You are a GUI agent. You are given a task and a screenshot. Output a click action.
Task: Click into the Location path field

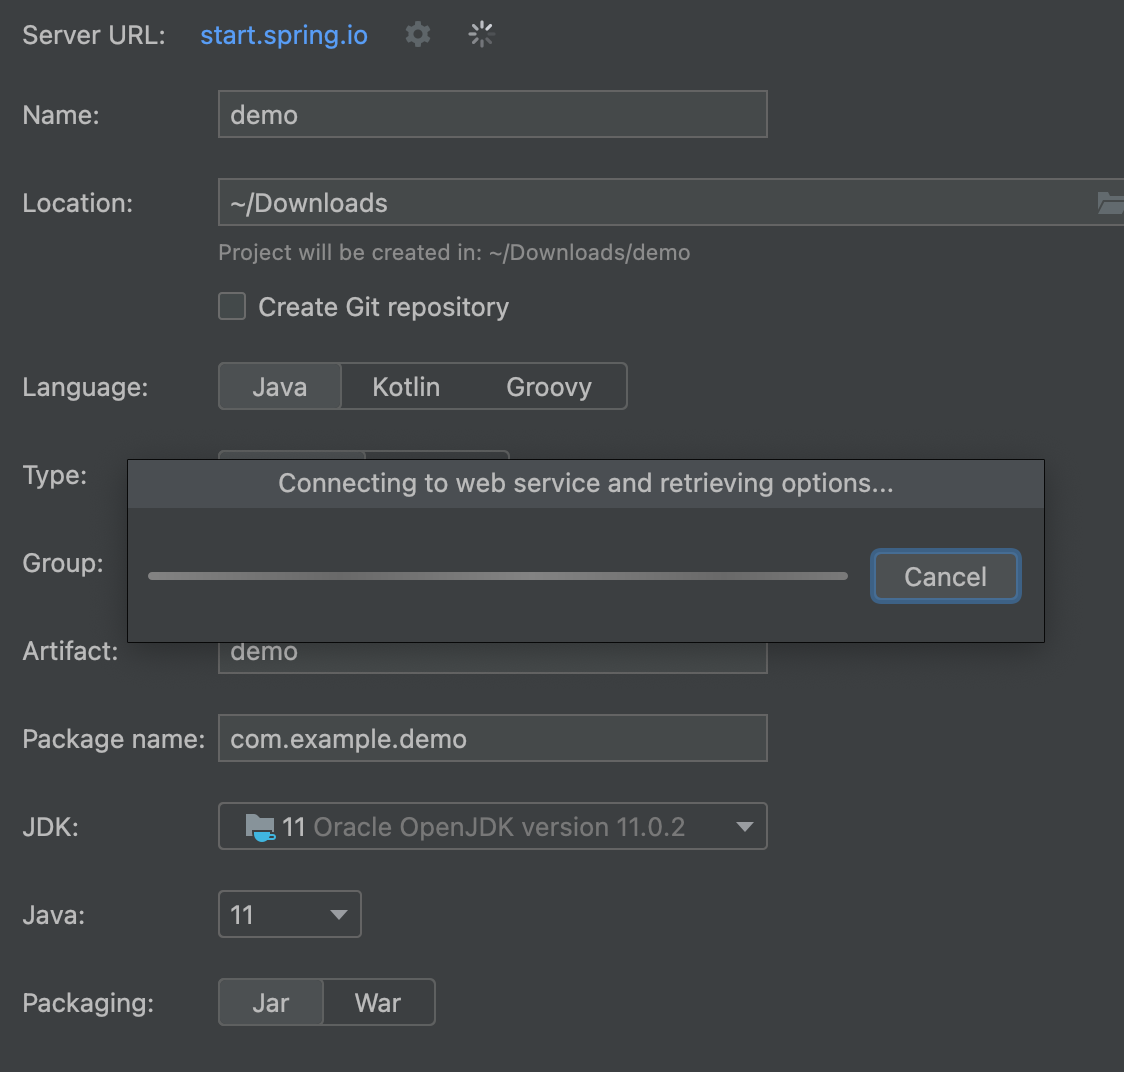coord(650,203)
